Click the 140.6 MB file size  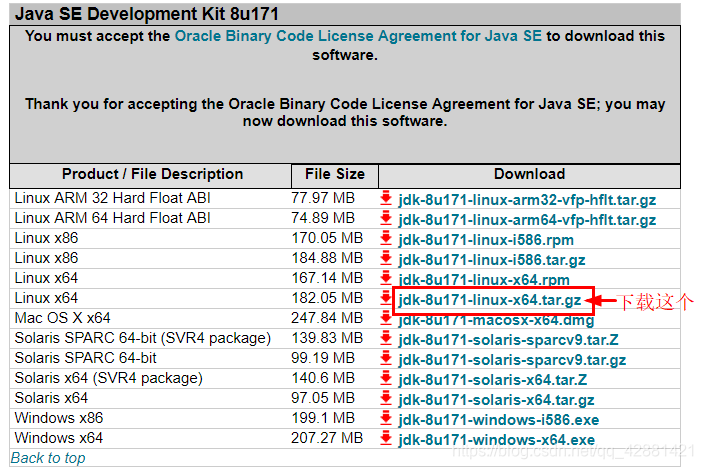point(323,378)
